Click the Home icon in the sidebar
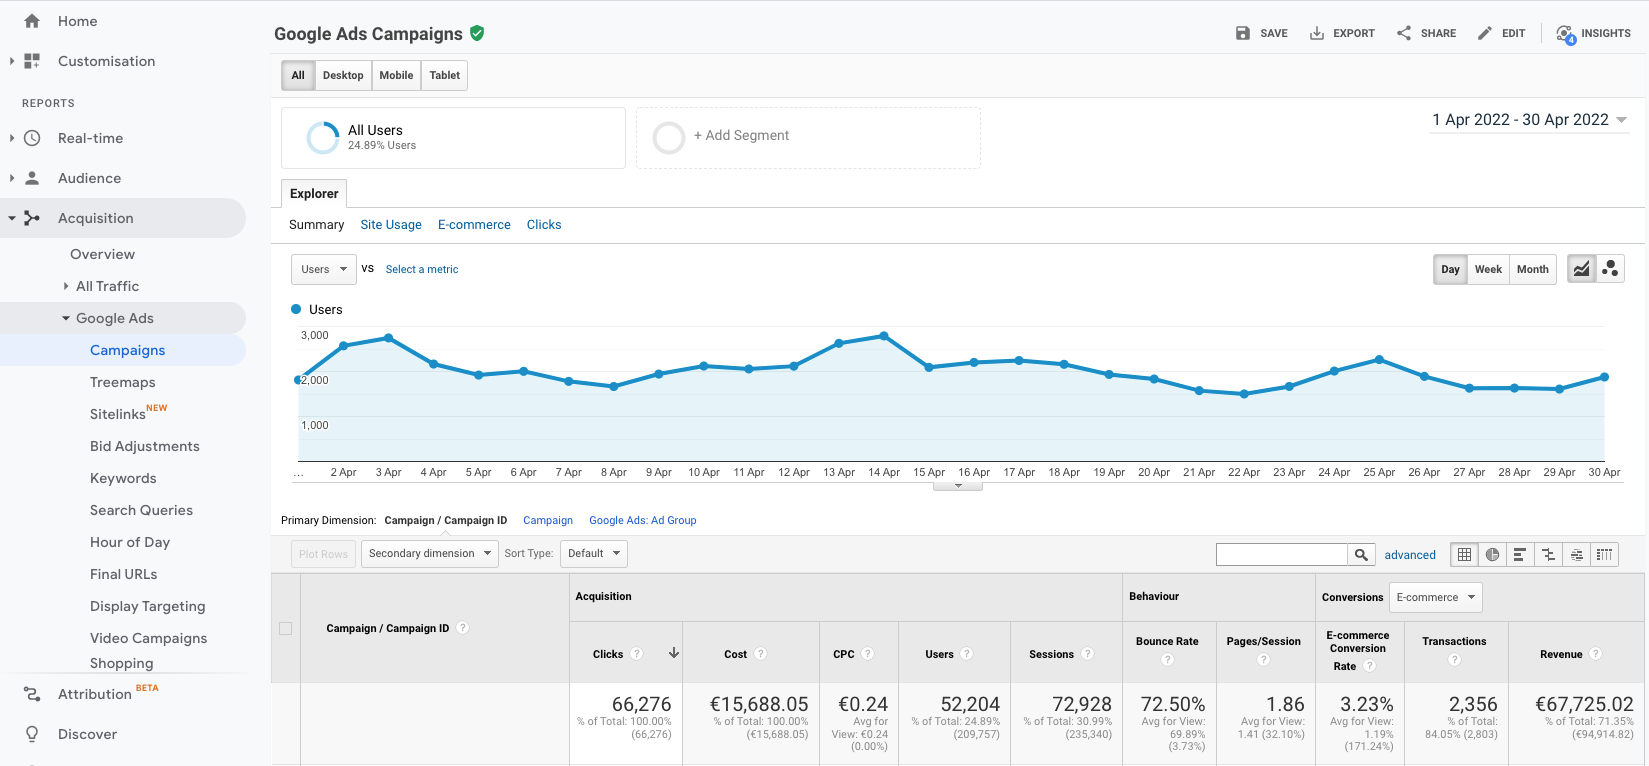This screenshot has height=766, width=1649. [32, 21]
